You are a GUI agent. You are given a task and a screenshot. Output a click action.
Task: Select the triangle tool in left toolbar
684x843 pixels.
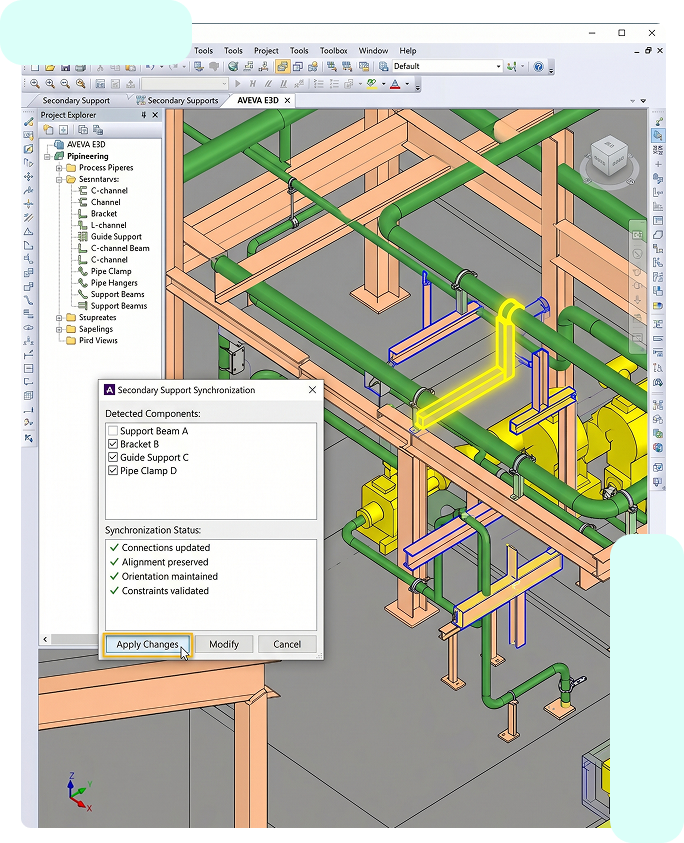(x=28, y=232)
